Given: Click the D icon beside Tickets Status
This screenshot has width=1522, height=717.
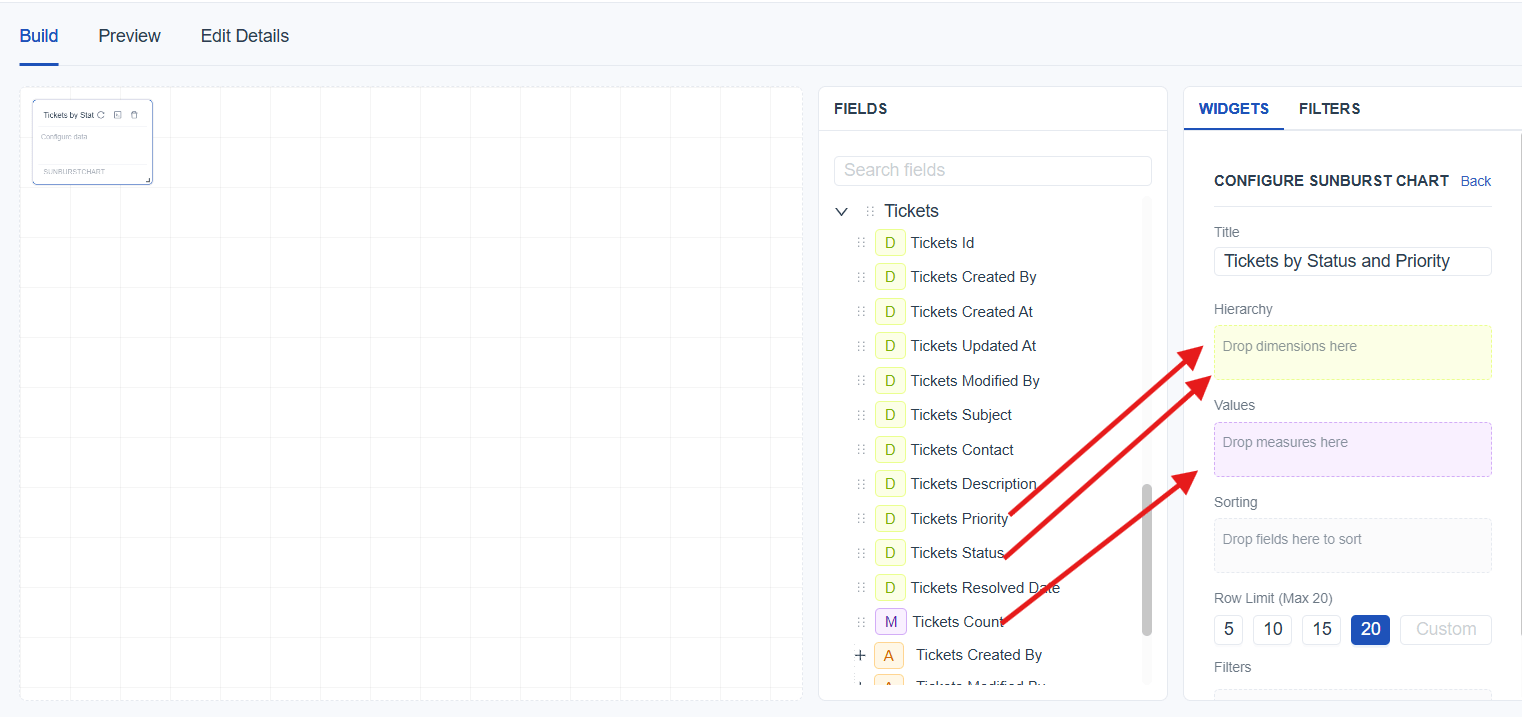Looking at the screenshot, I should 889,553.
